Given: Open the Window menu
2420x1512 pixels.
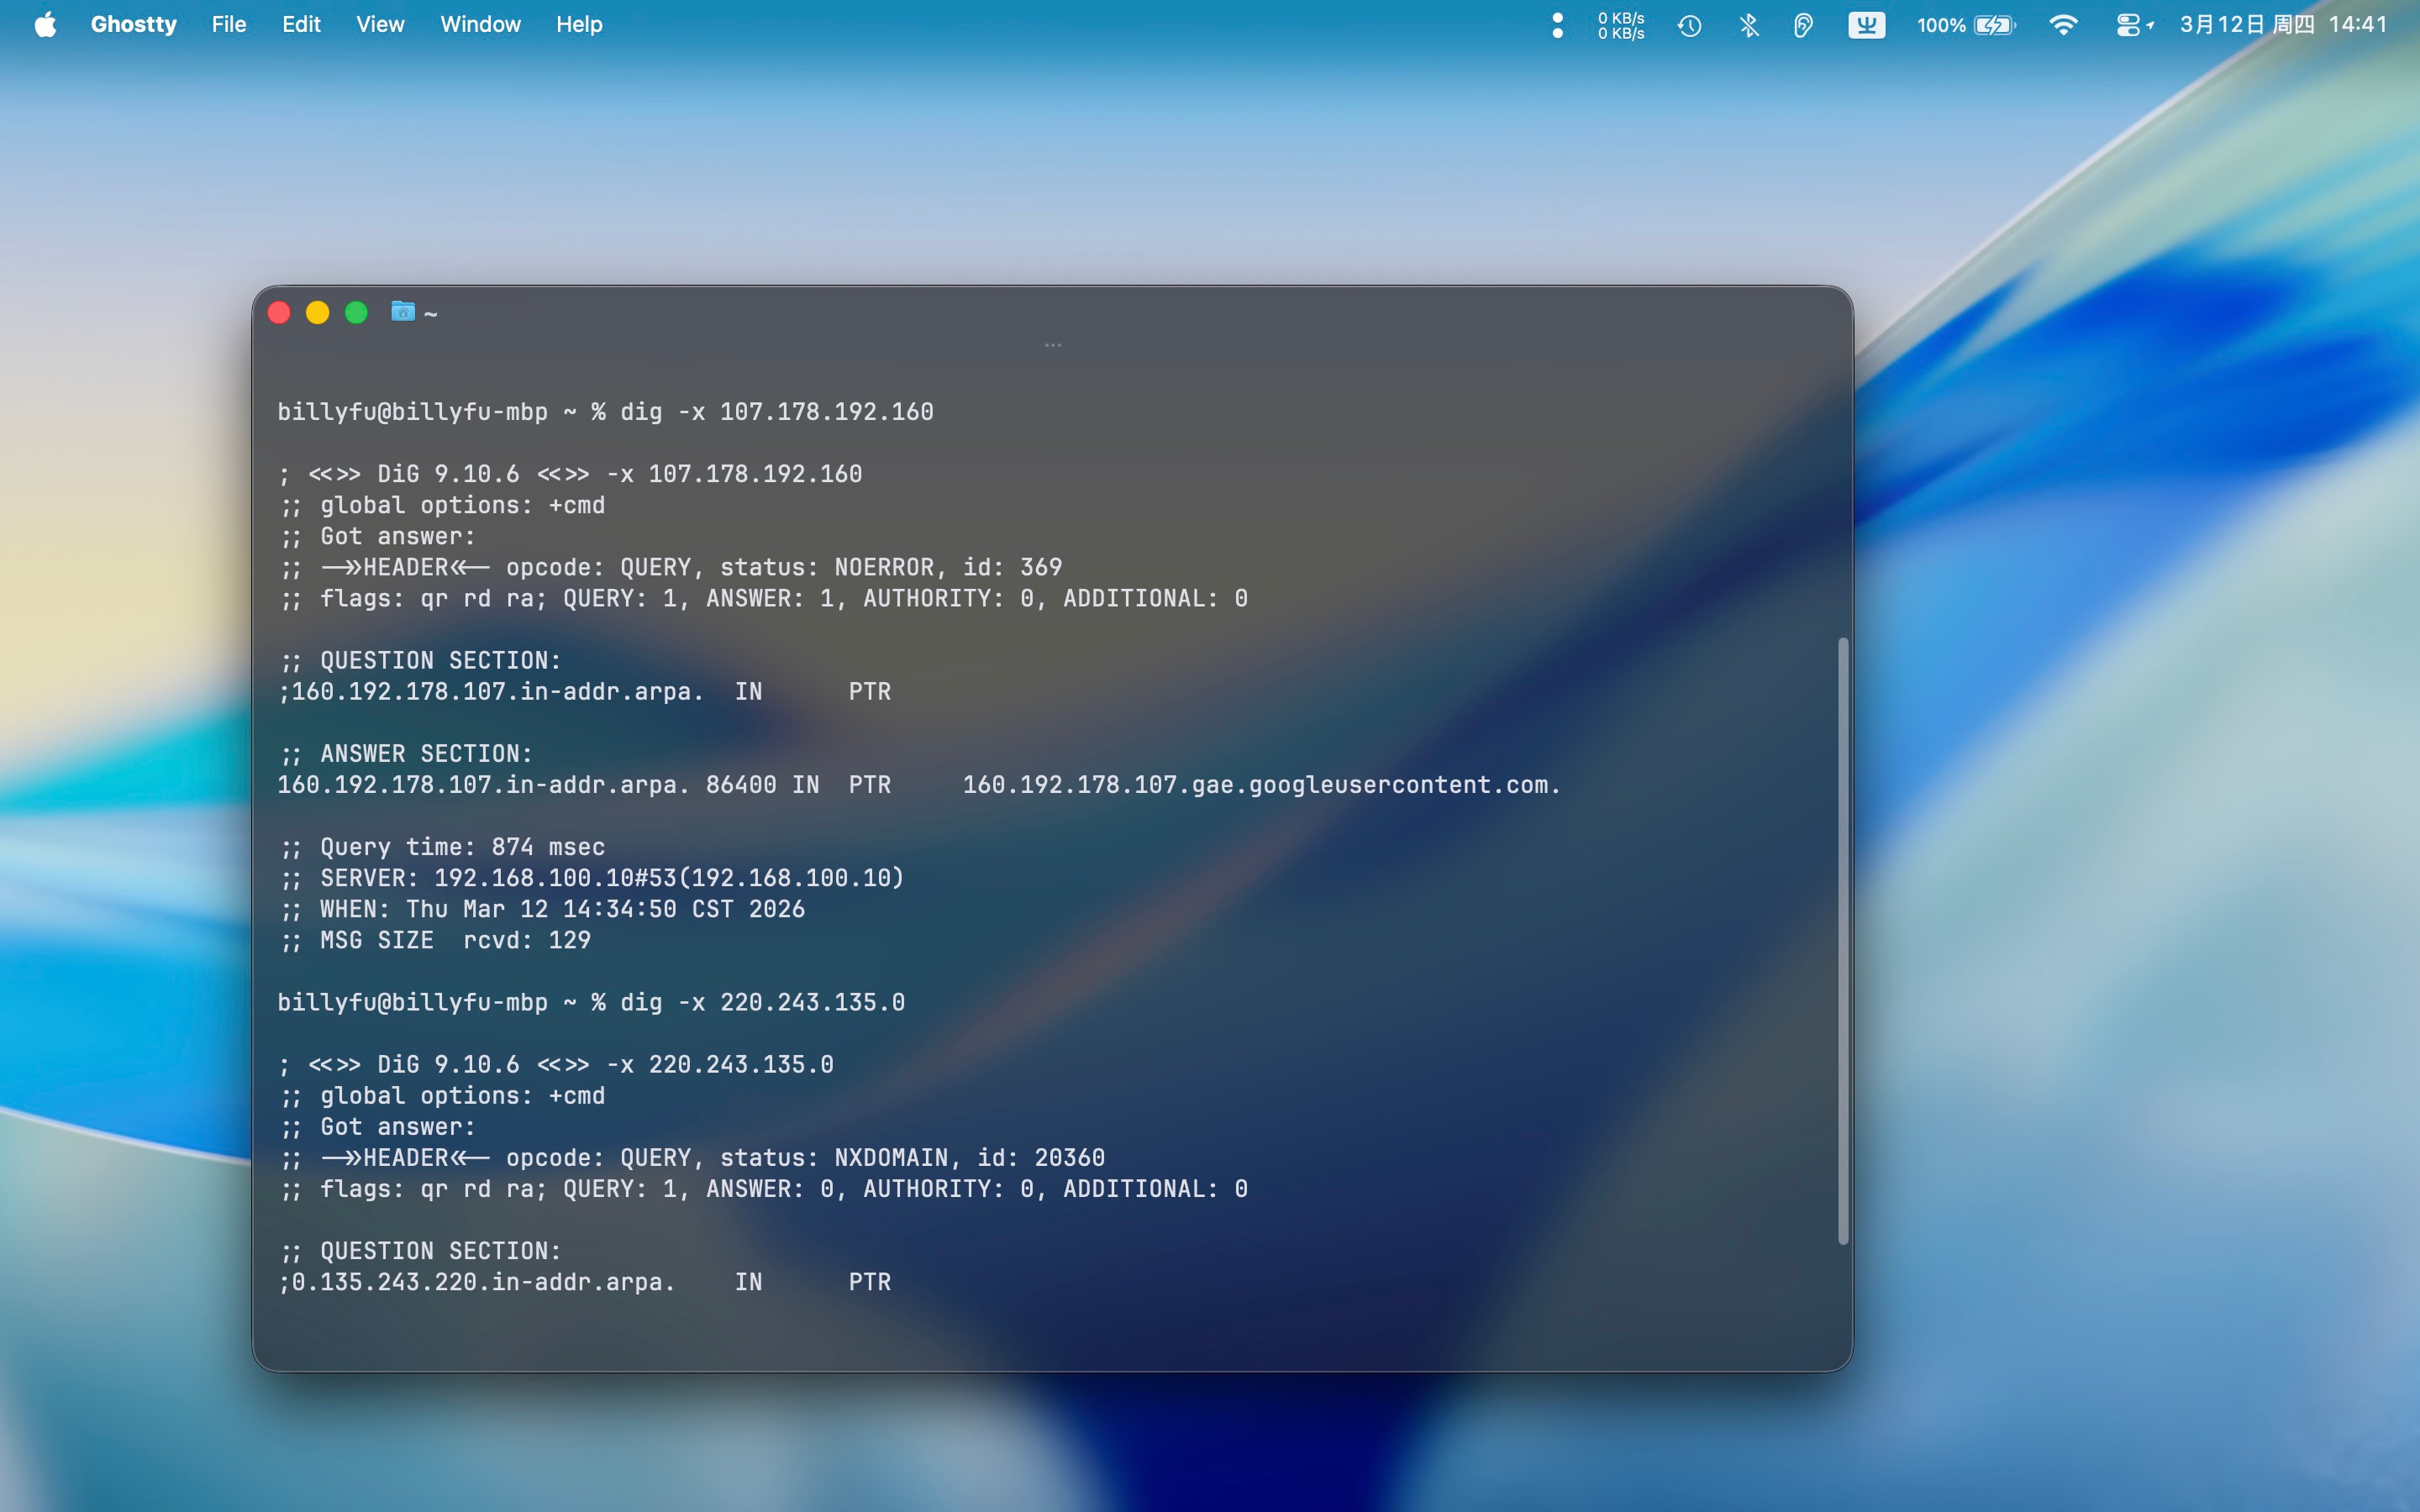Looking at the screenshot, I should pos(480,24).
